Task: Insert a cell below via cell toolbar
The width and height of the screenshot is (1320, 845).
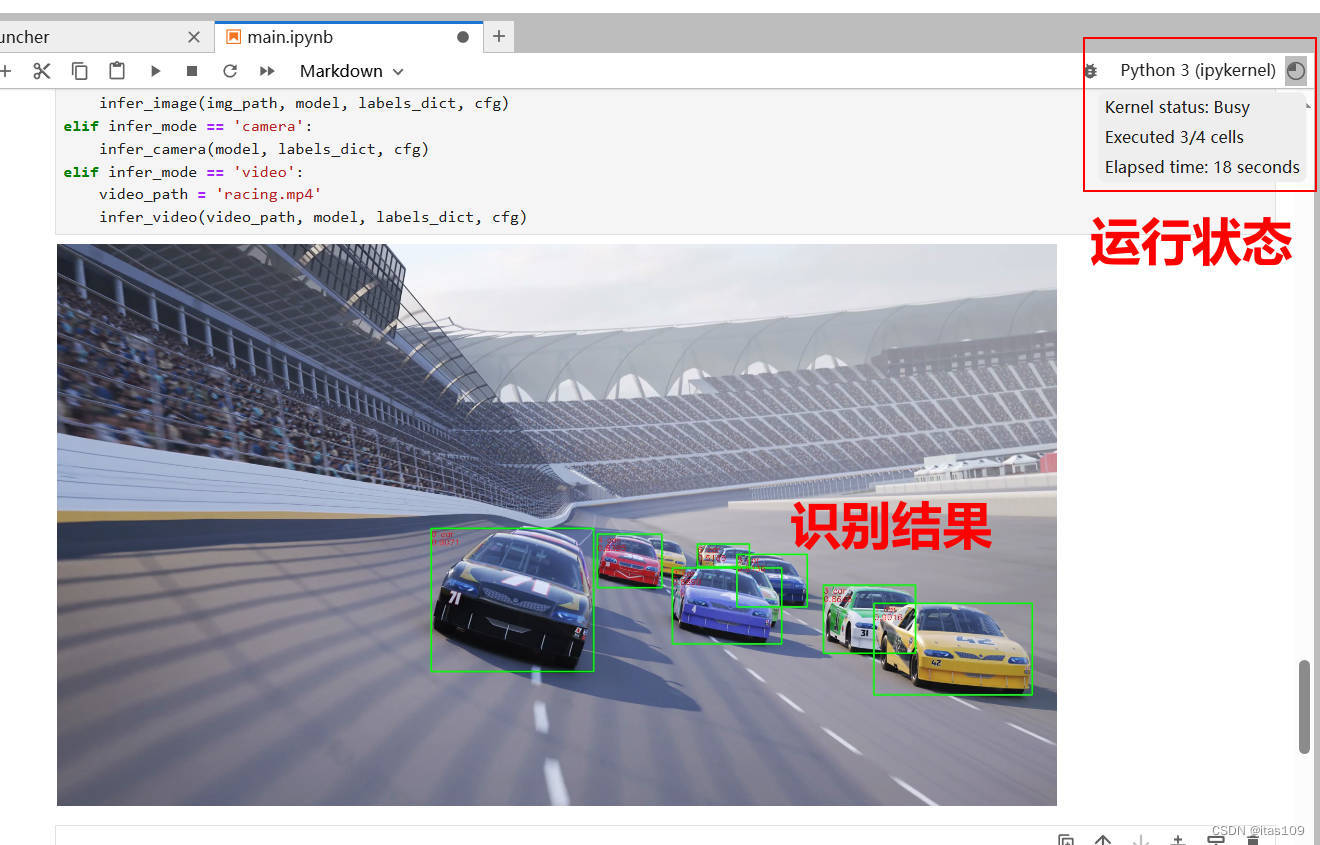Action: pos(1216,841)
